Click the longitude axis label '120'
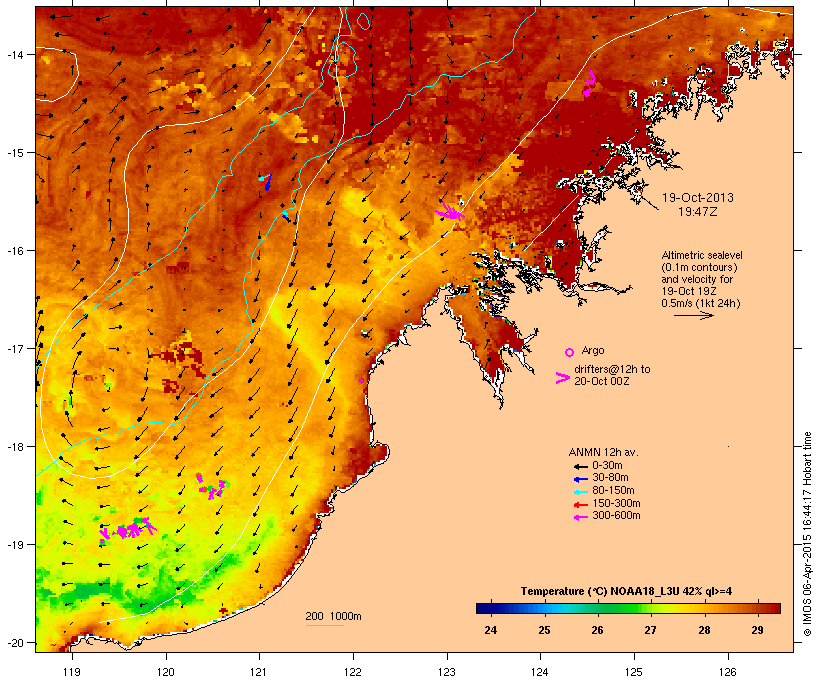 166,672
